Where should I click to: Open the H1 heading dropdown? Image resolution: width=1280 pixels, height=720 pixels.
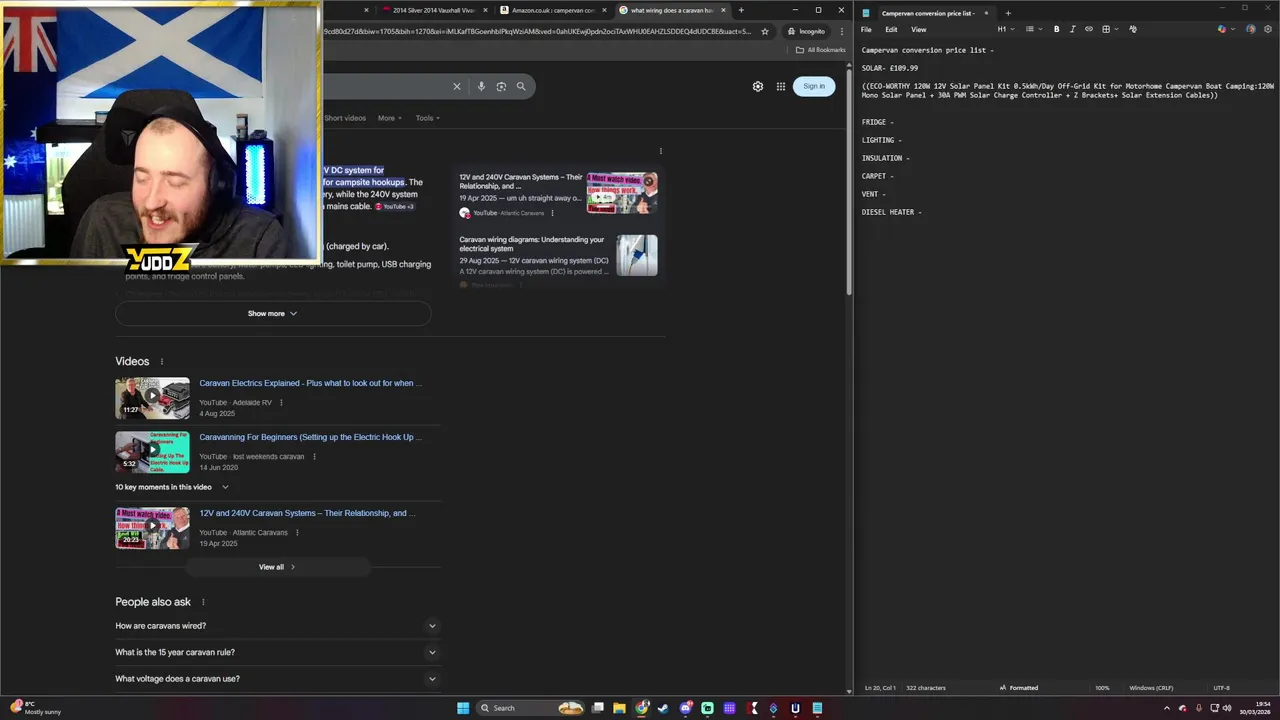pos(1004,29)
